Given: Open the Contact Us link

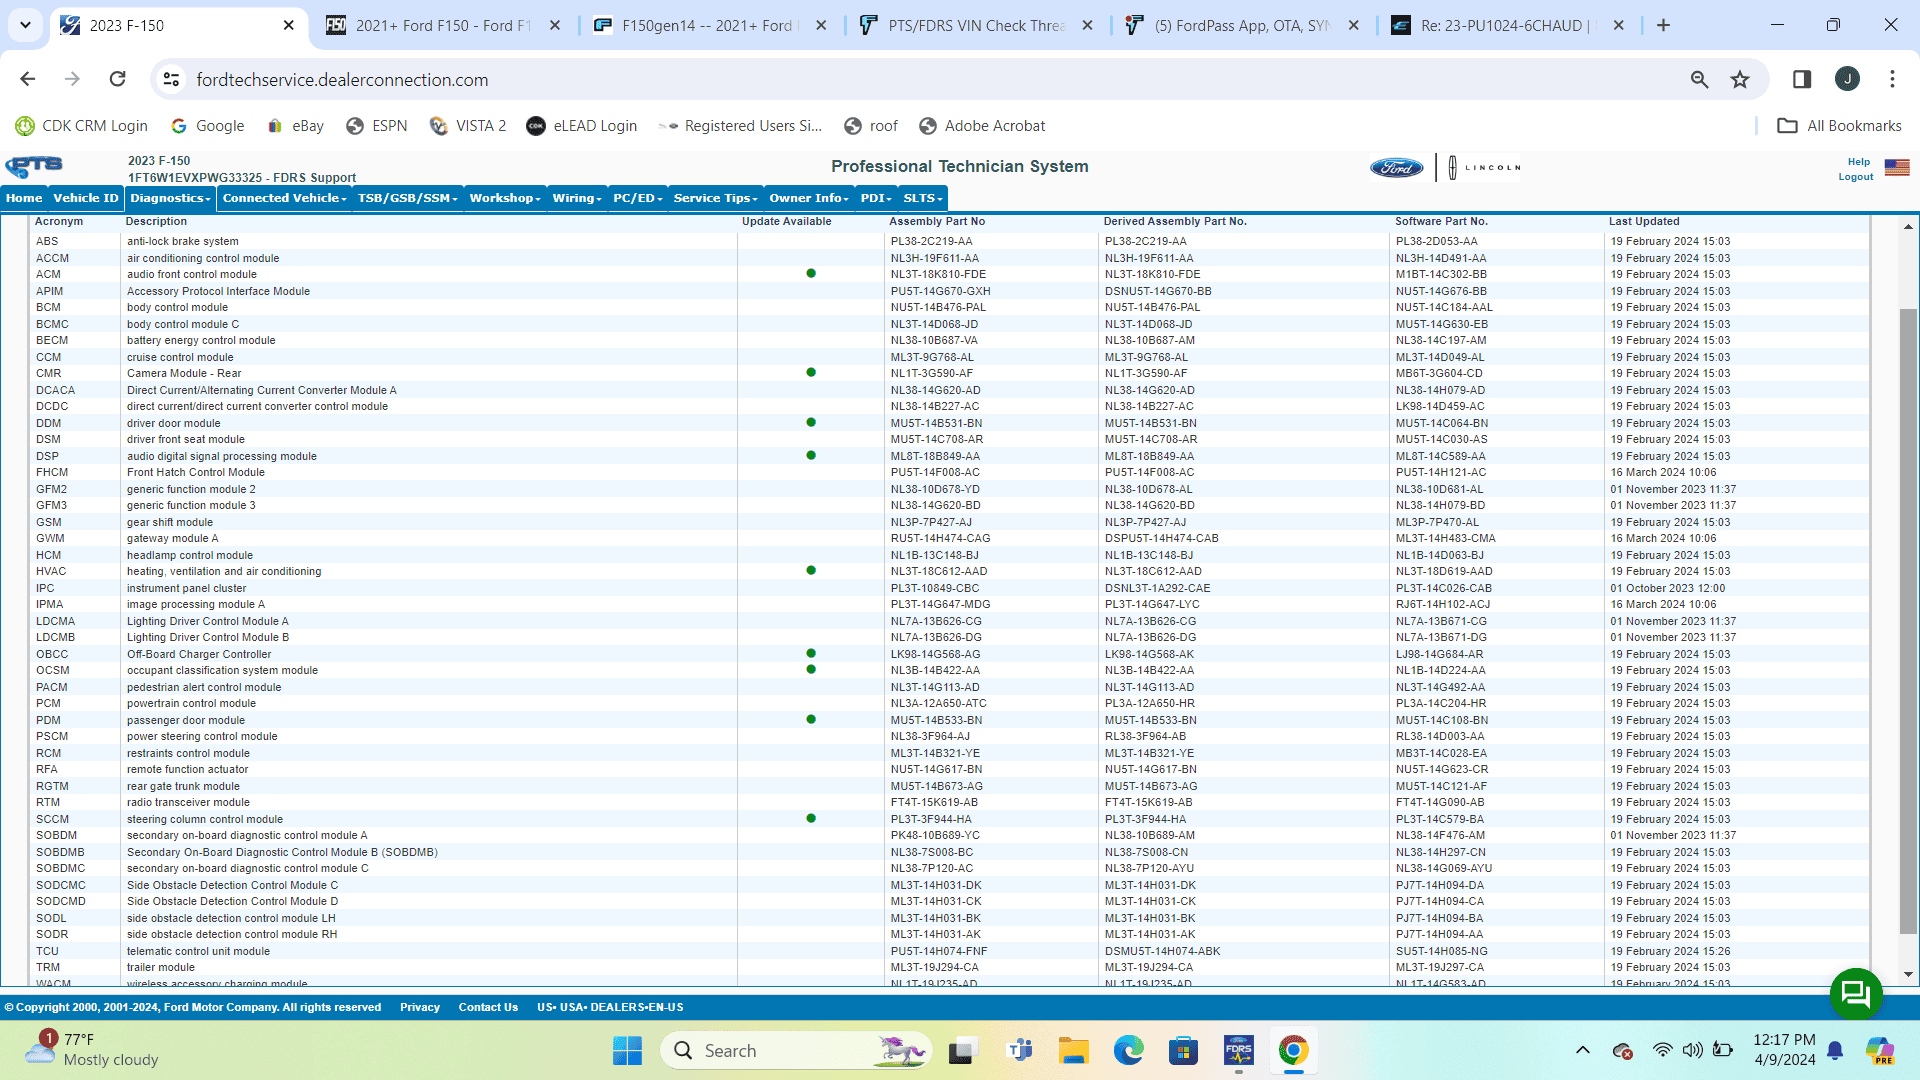Looking at the screenshot, I should 488,1008.
